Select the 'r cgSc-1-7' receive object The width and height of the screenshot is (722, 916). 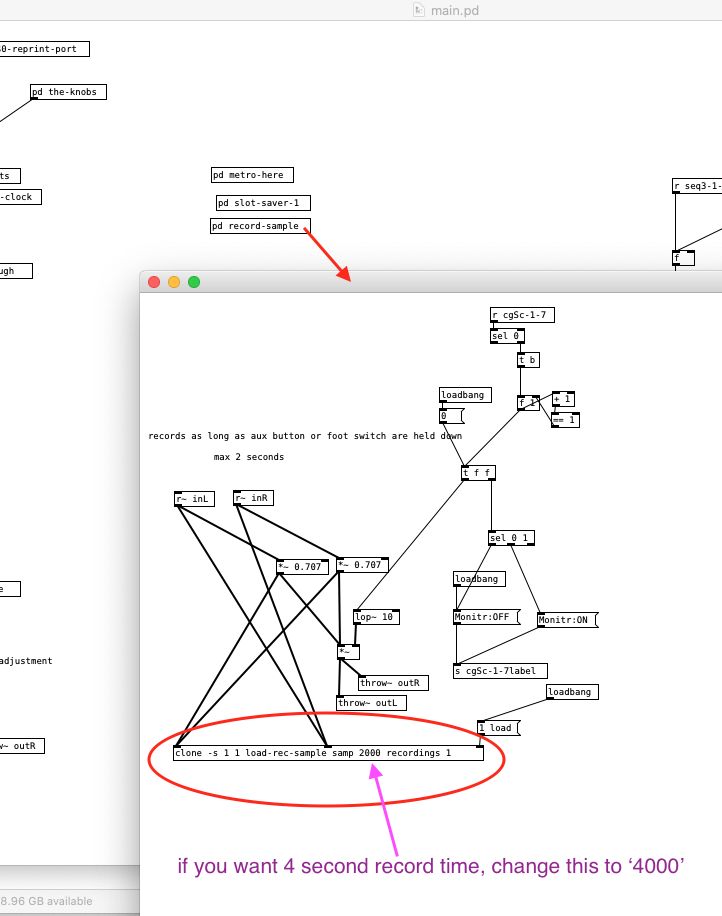522,315
